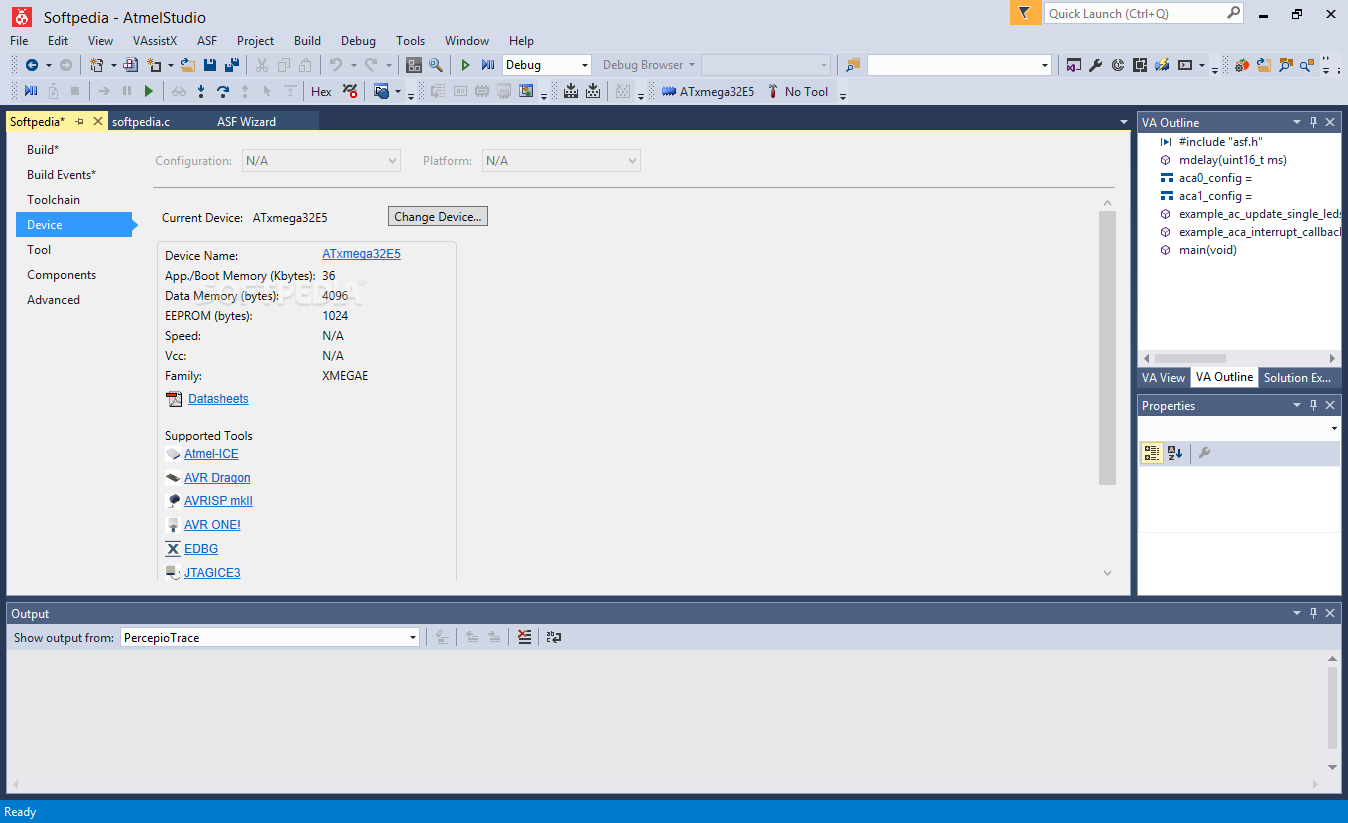The height and width of the screenshot is (823, 1348).
Task: Switch to the softpedia.c tab
Action: [141, 121]
